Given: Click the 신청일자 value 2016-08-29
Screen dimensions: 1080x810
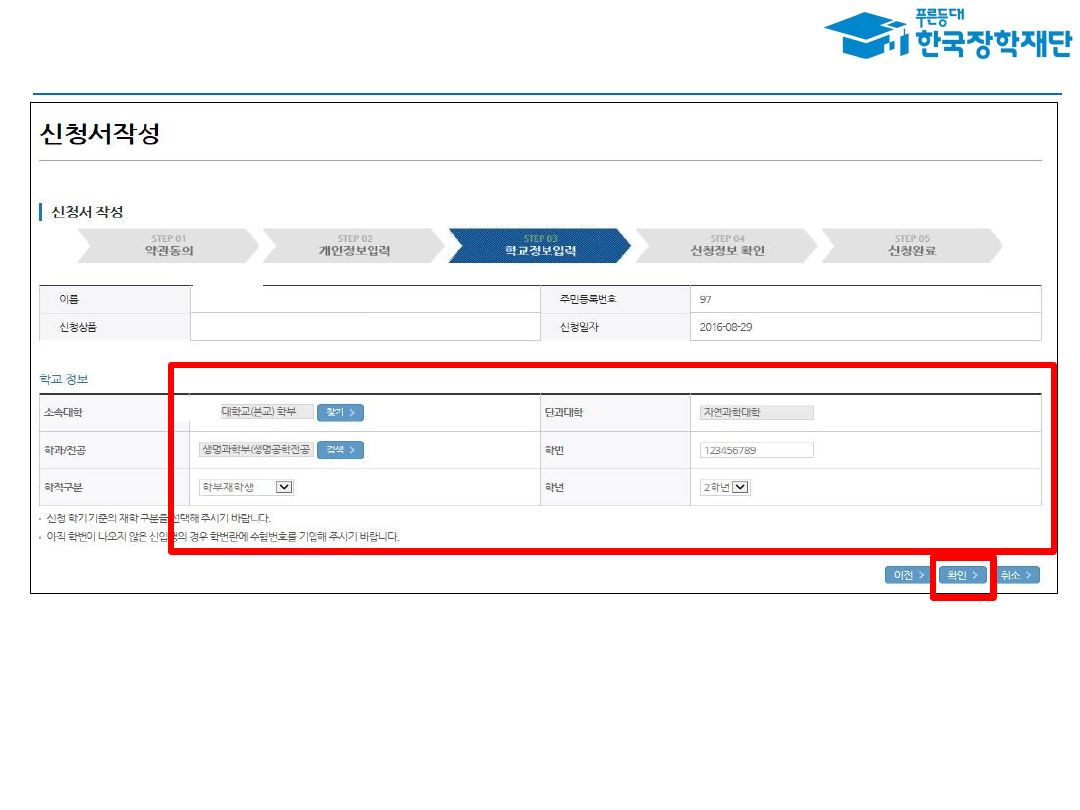Looking at the screenshot, I should click(727, 327).
